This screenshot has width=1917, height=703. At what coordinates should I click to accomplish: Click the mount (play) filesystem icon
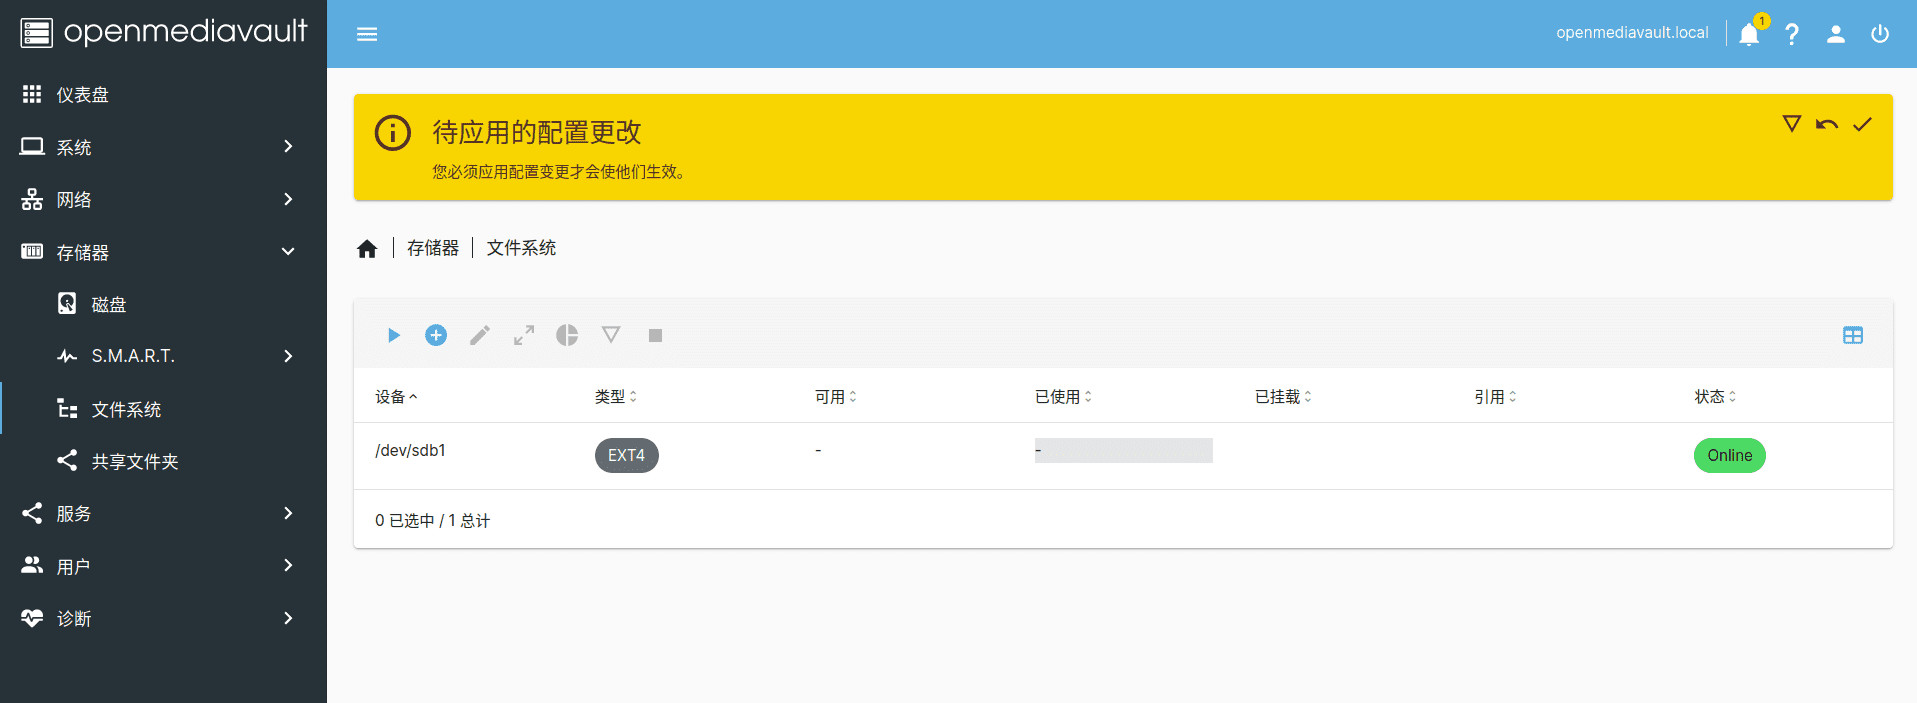point(393,335)
